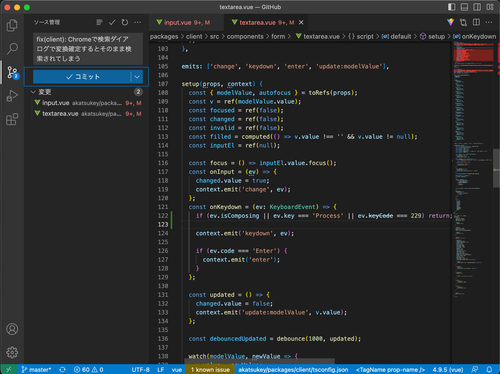Click the changes count badge 2
This screenshot has height=374, width=500.
pos(138,92)
